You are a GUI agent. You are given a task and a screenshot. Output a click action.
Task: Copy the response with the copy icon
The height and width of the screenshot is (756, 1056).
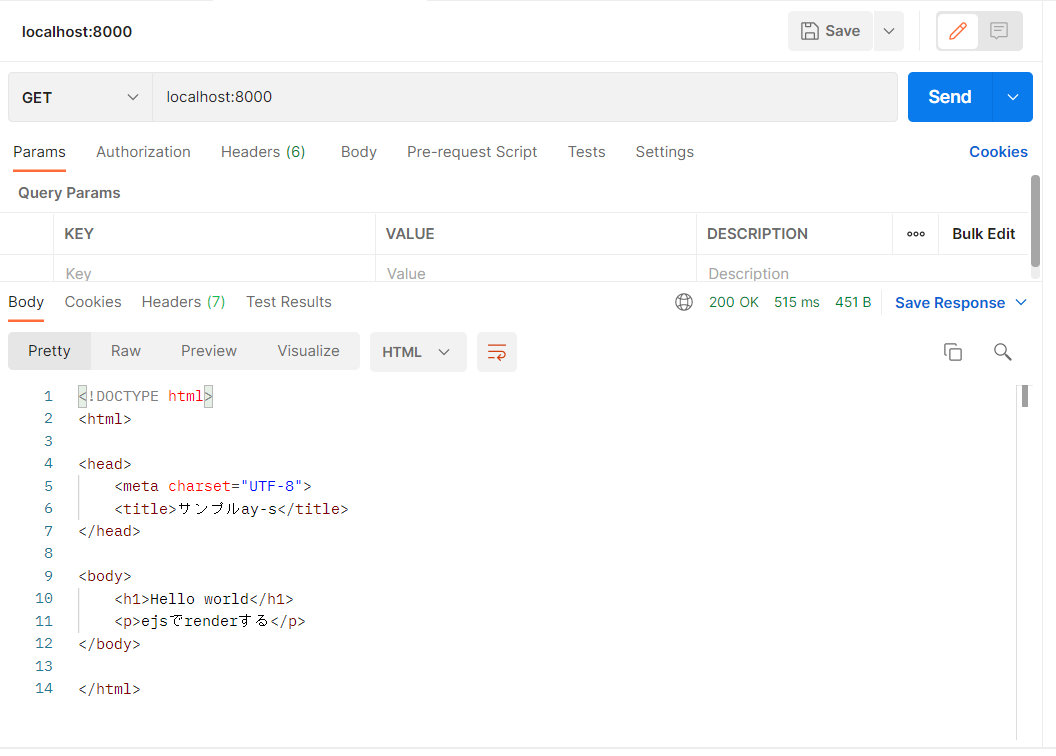coord(952,352)
